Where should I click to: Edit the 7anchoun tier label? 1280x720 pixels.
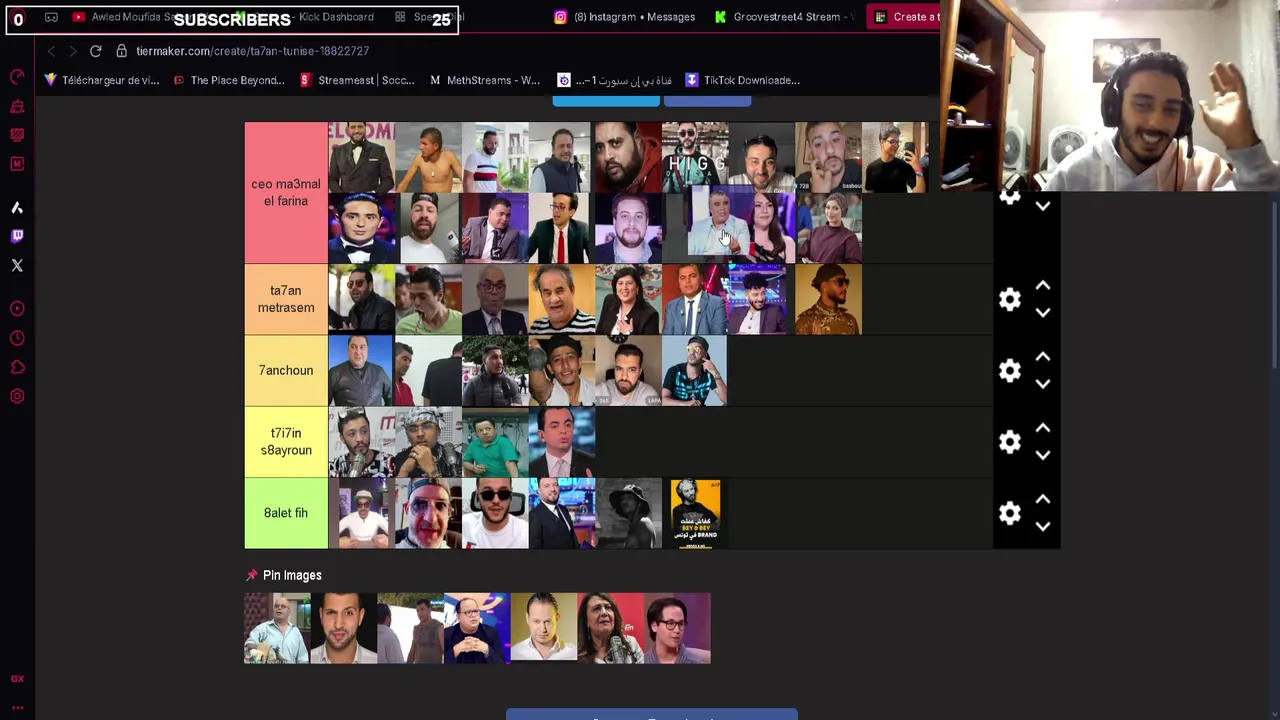[x=286, y=370]
